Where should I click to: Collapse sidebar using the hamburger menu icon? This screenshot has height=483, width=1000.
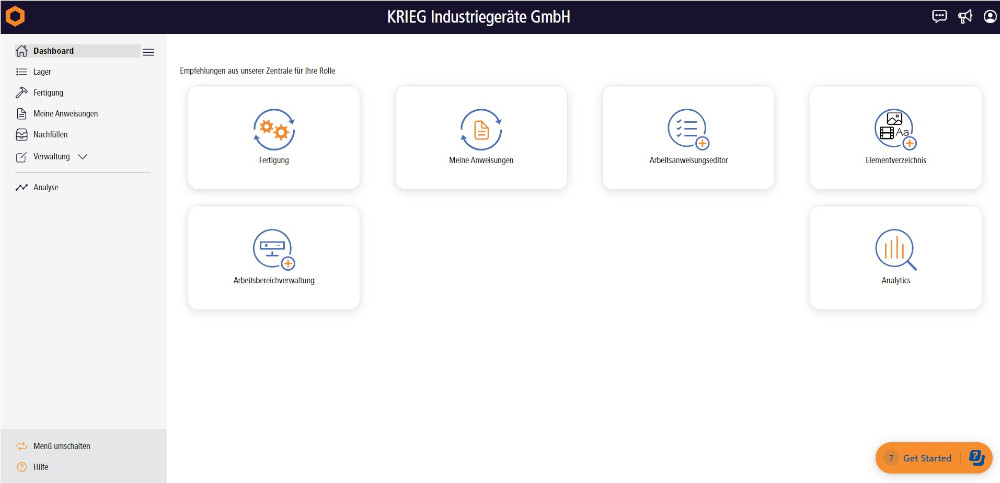pyautogui.click(x=148, y=52)
